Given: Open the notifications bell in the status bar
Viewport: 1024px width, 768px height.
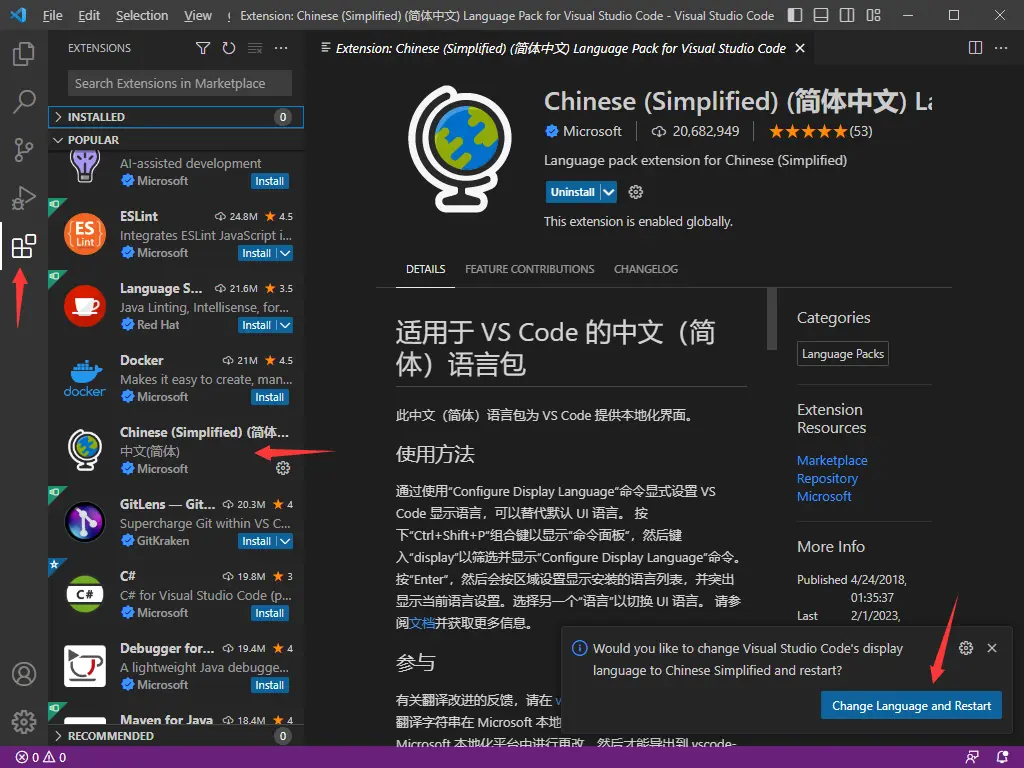Looking at the screenshot, I should pos(1003,757).
